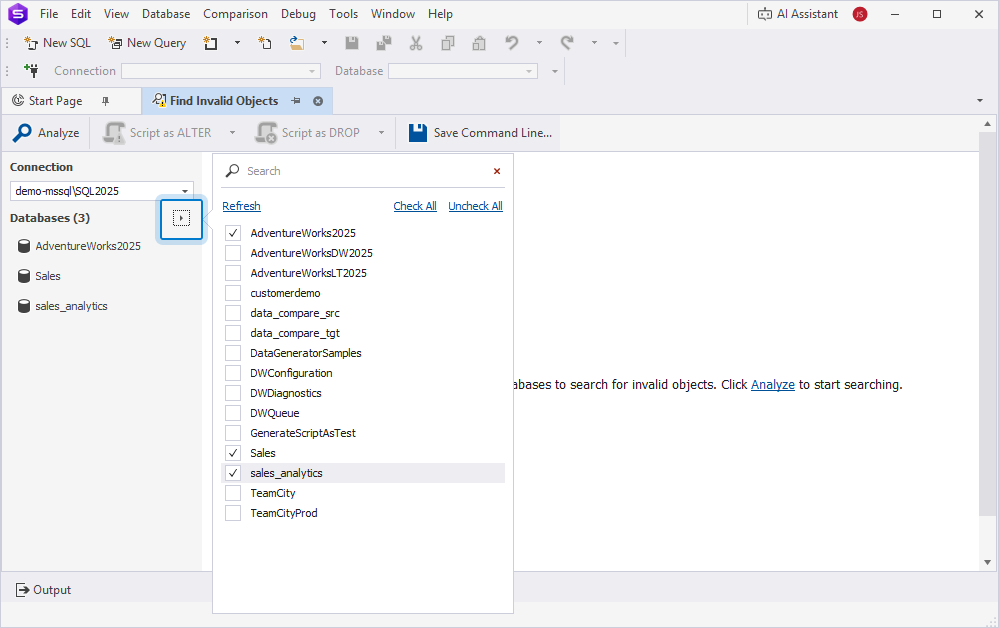Click the Save All icon
The width and height of the screenshot is (999, 628).
point(384,43)
